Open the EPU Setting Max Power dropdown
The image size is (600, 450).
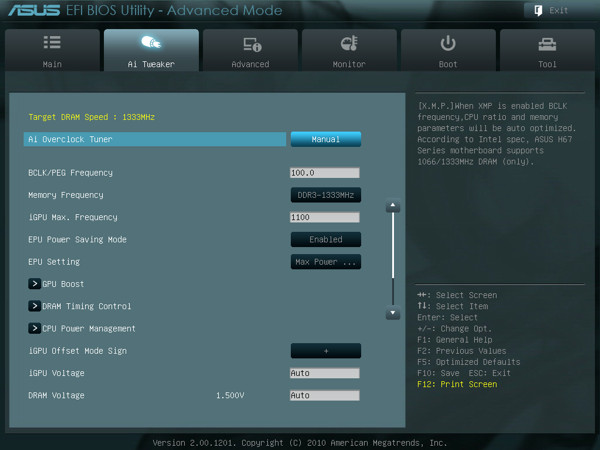326,262
